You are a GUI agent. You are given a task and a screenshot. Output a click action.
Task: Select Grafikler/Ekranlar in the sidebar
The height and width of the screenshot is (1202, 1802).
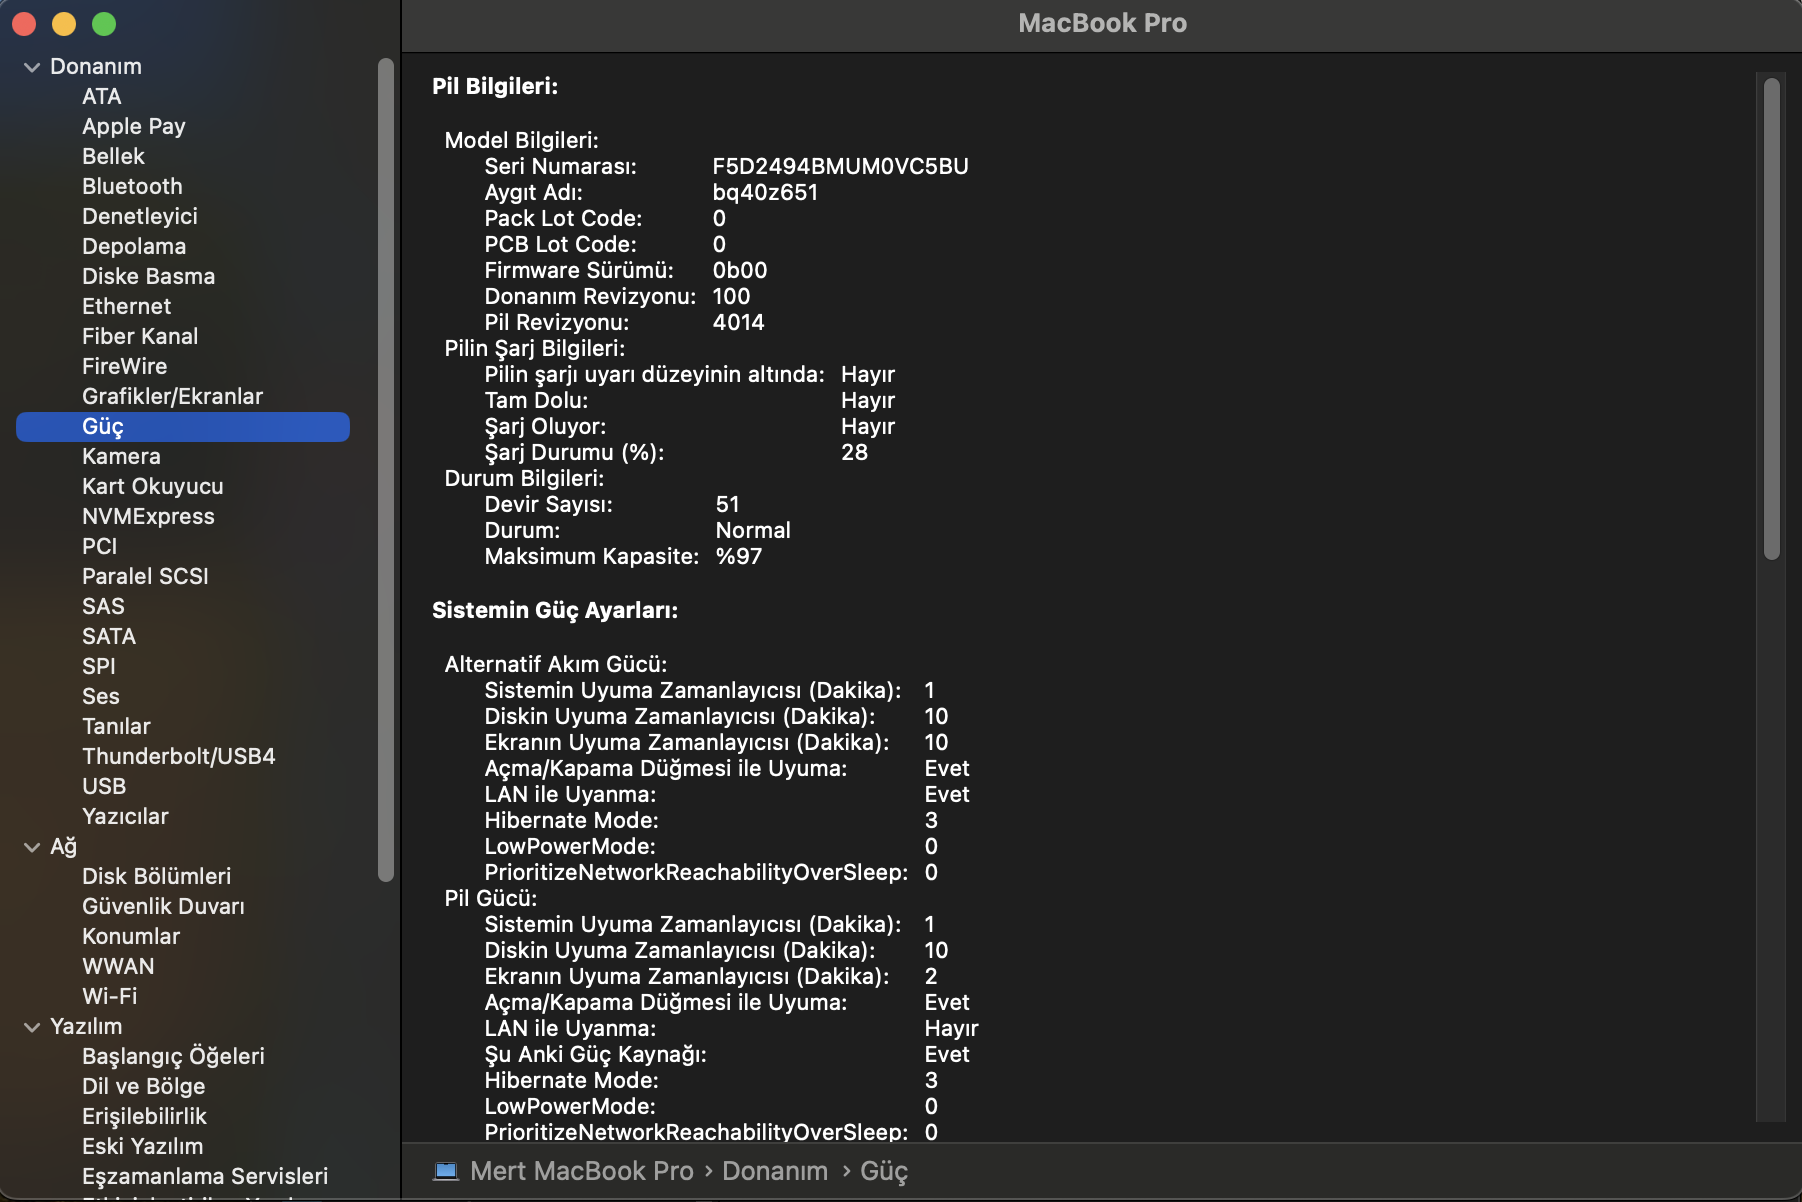pos(172,396)
